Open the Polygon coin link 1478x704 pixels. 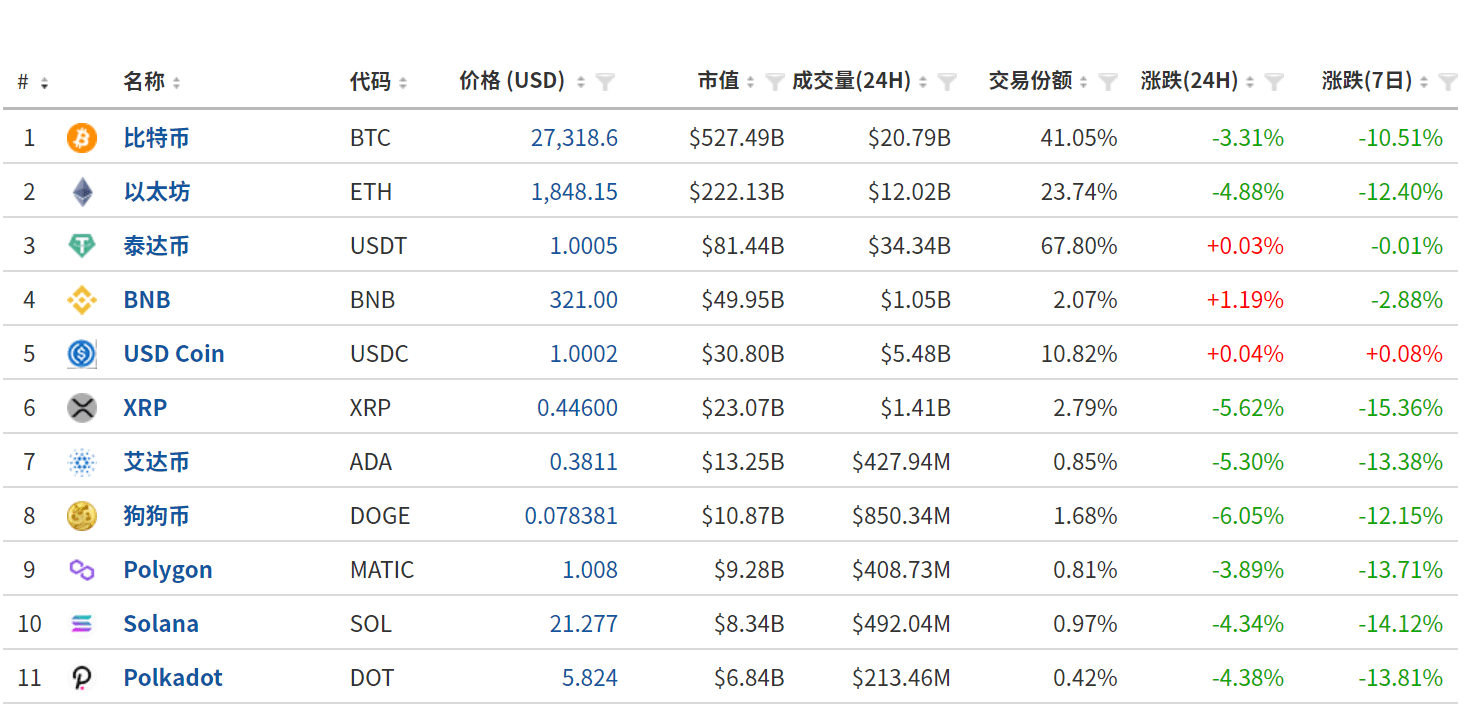[168, 570]
